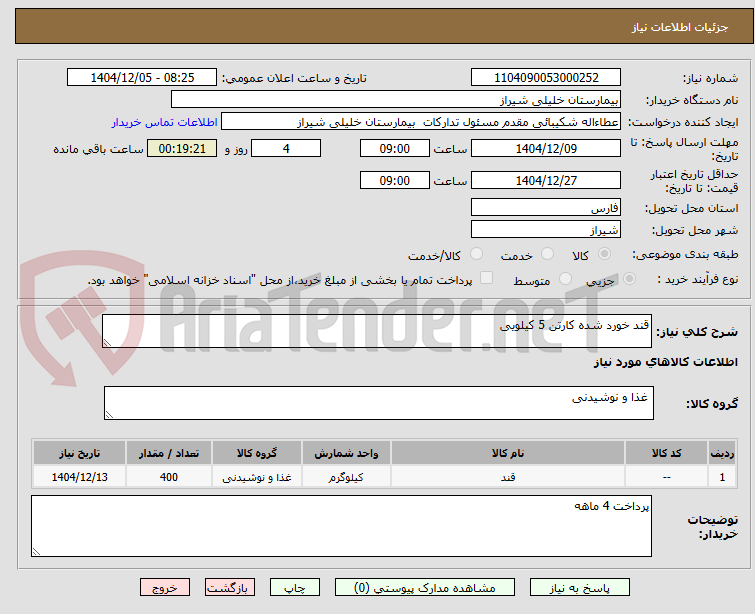Screen dimensions: 755x614
Task: Click the خروج exit button
Action: [165, 588]
